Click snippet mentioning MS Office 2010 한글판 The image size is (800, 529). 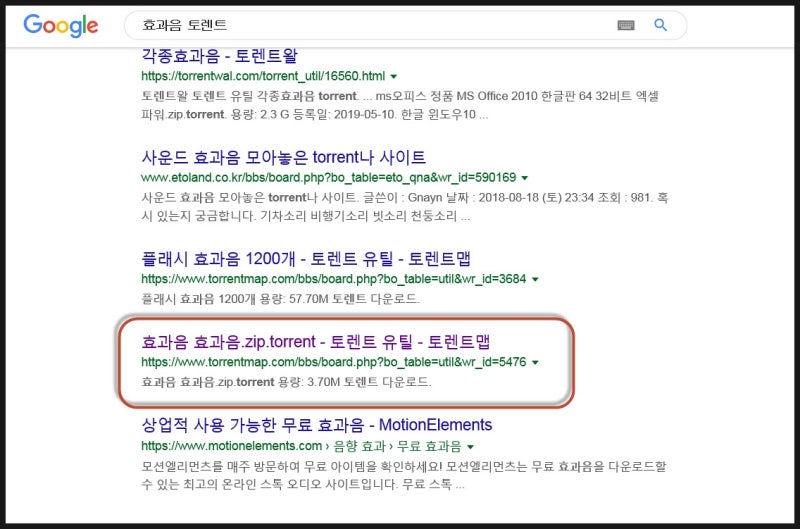[399, 105]
